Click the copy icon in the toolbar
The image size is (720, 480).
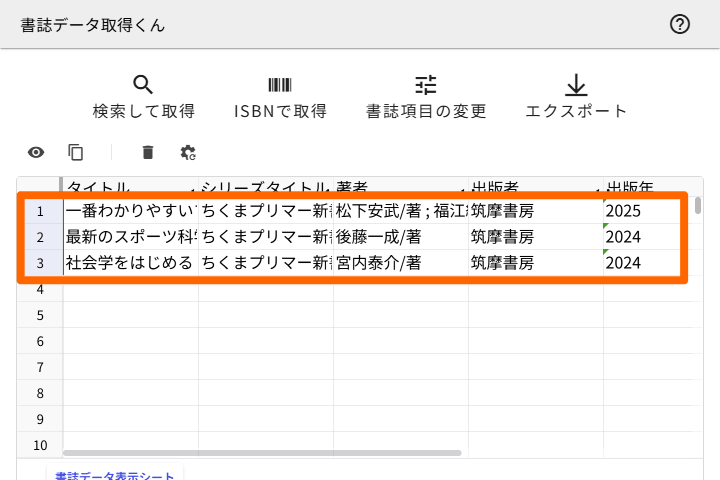[x=75, y=152]
